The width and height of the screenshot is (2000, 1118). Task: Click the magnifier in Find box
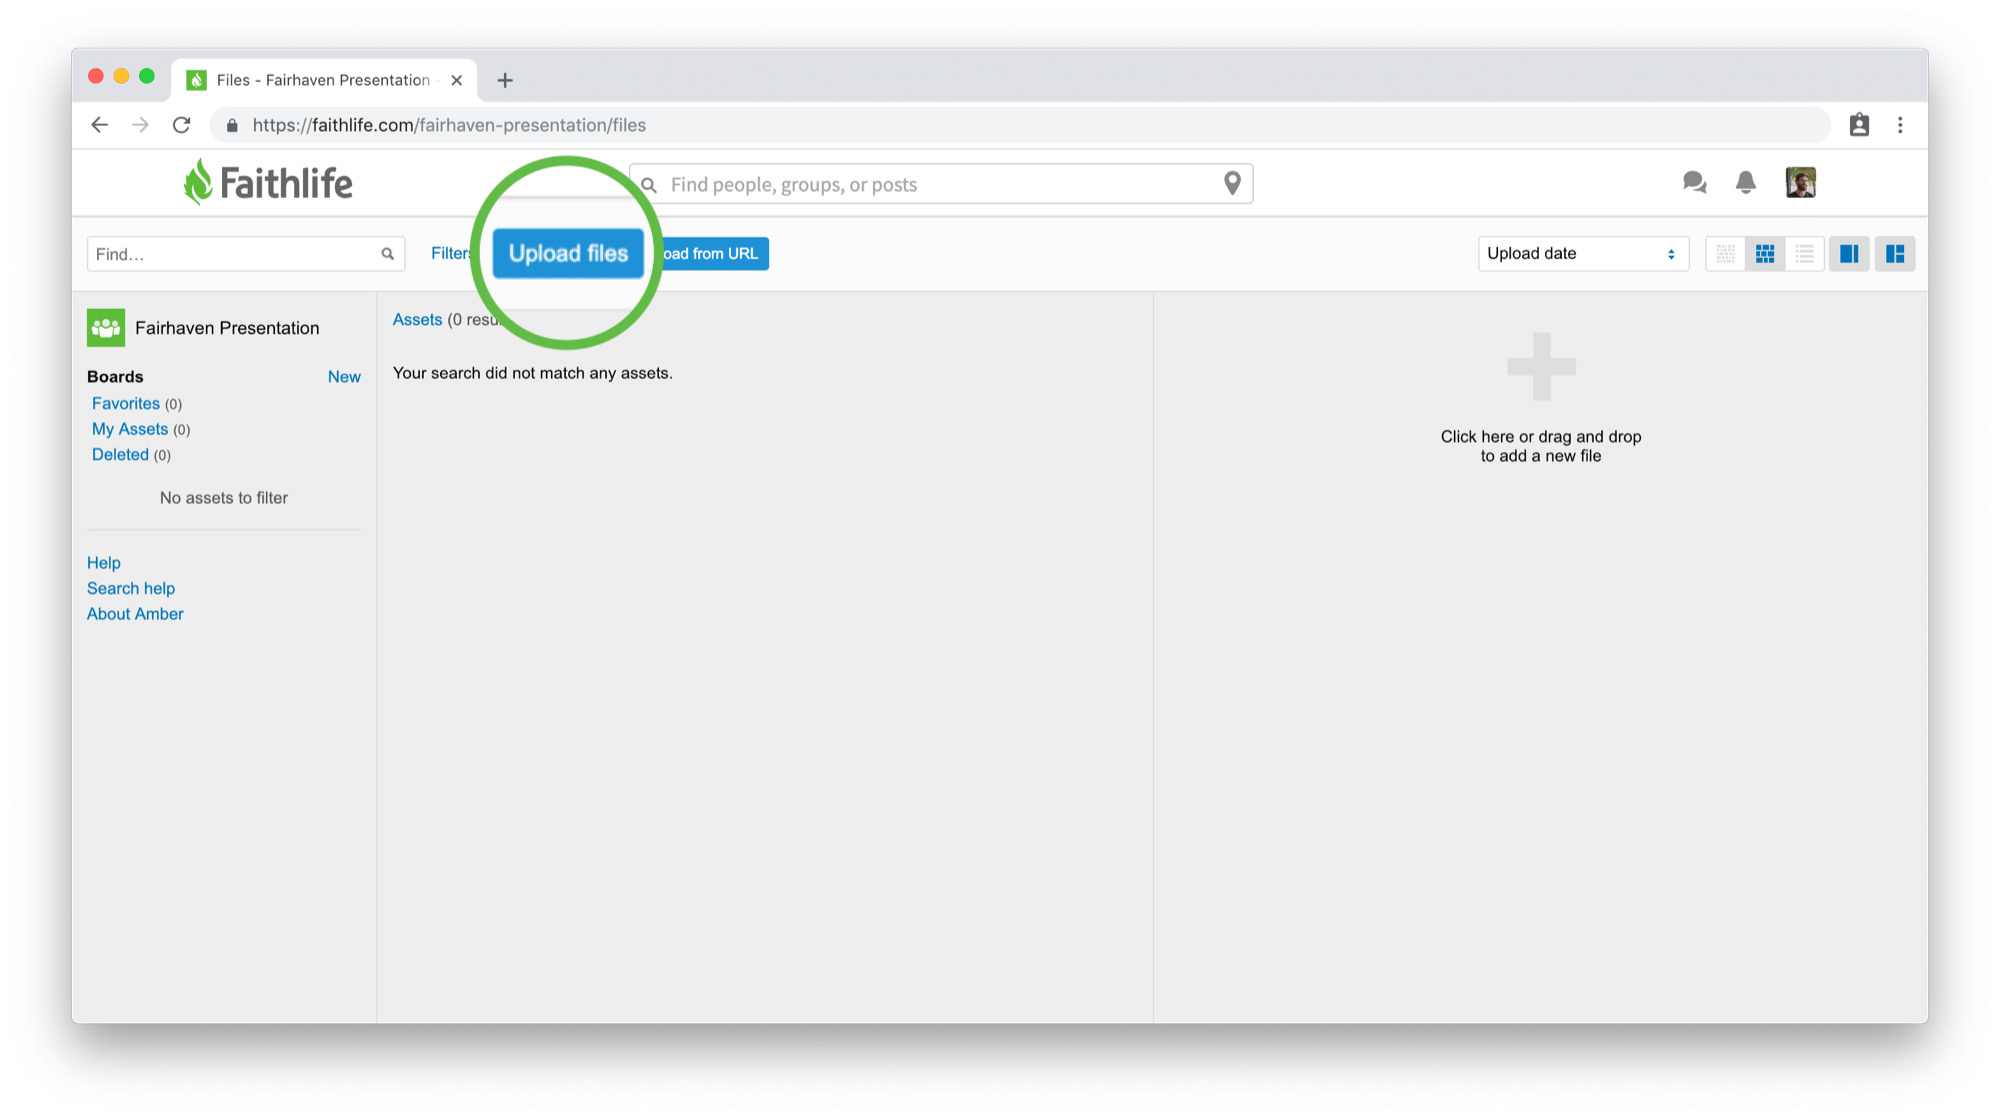pos(388,254)
